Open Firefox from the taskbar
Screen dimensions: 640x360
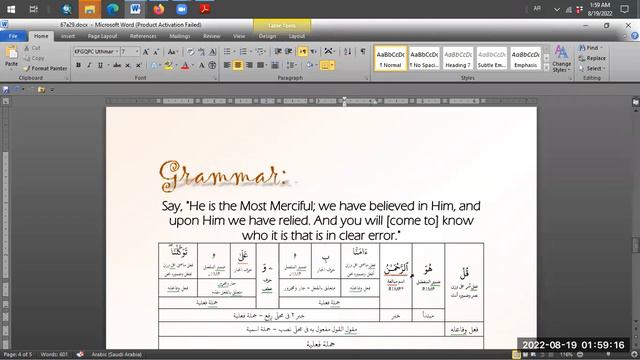(x=158, y=9)
